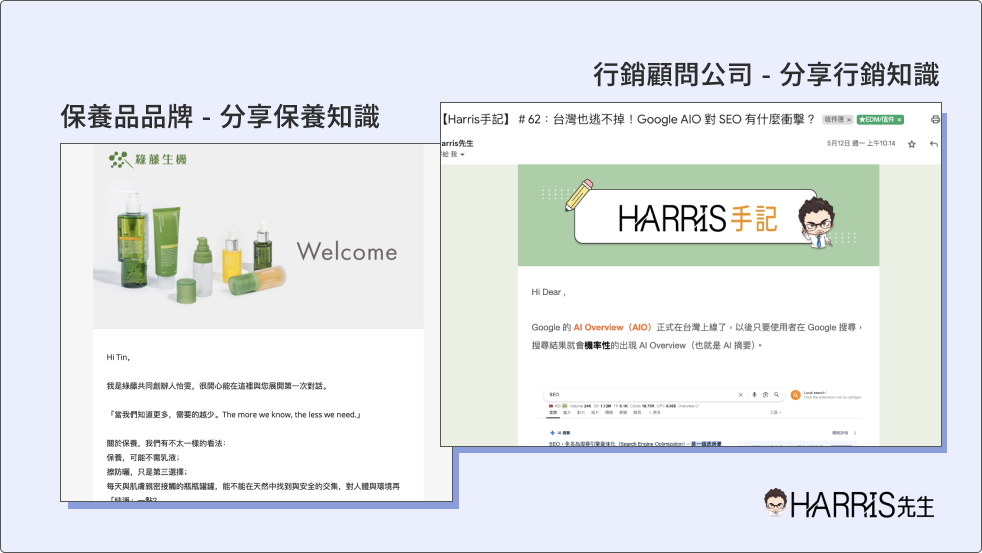Click the email subject '【Harris手記】#62'
Screen dimensions: 982x553
pos(628,119)
